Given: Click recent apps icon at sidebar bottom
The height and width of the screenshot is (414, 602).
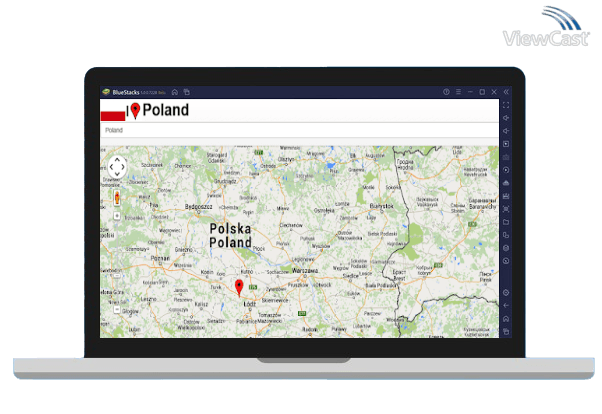Looking at the screenshot, I should [x=506, y=332].
